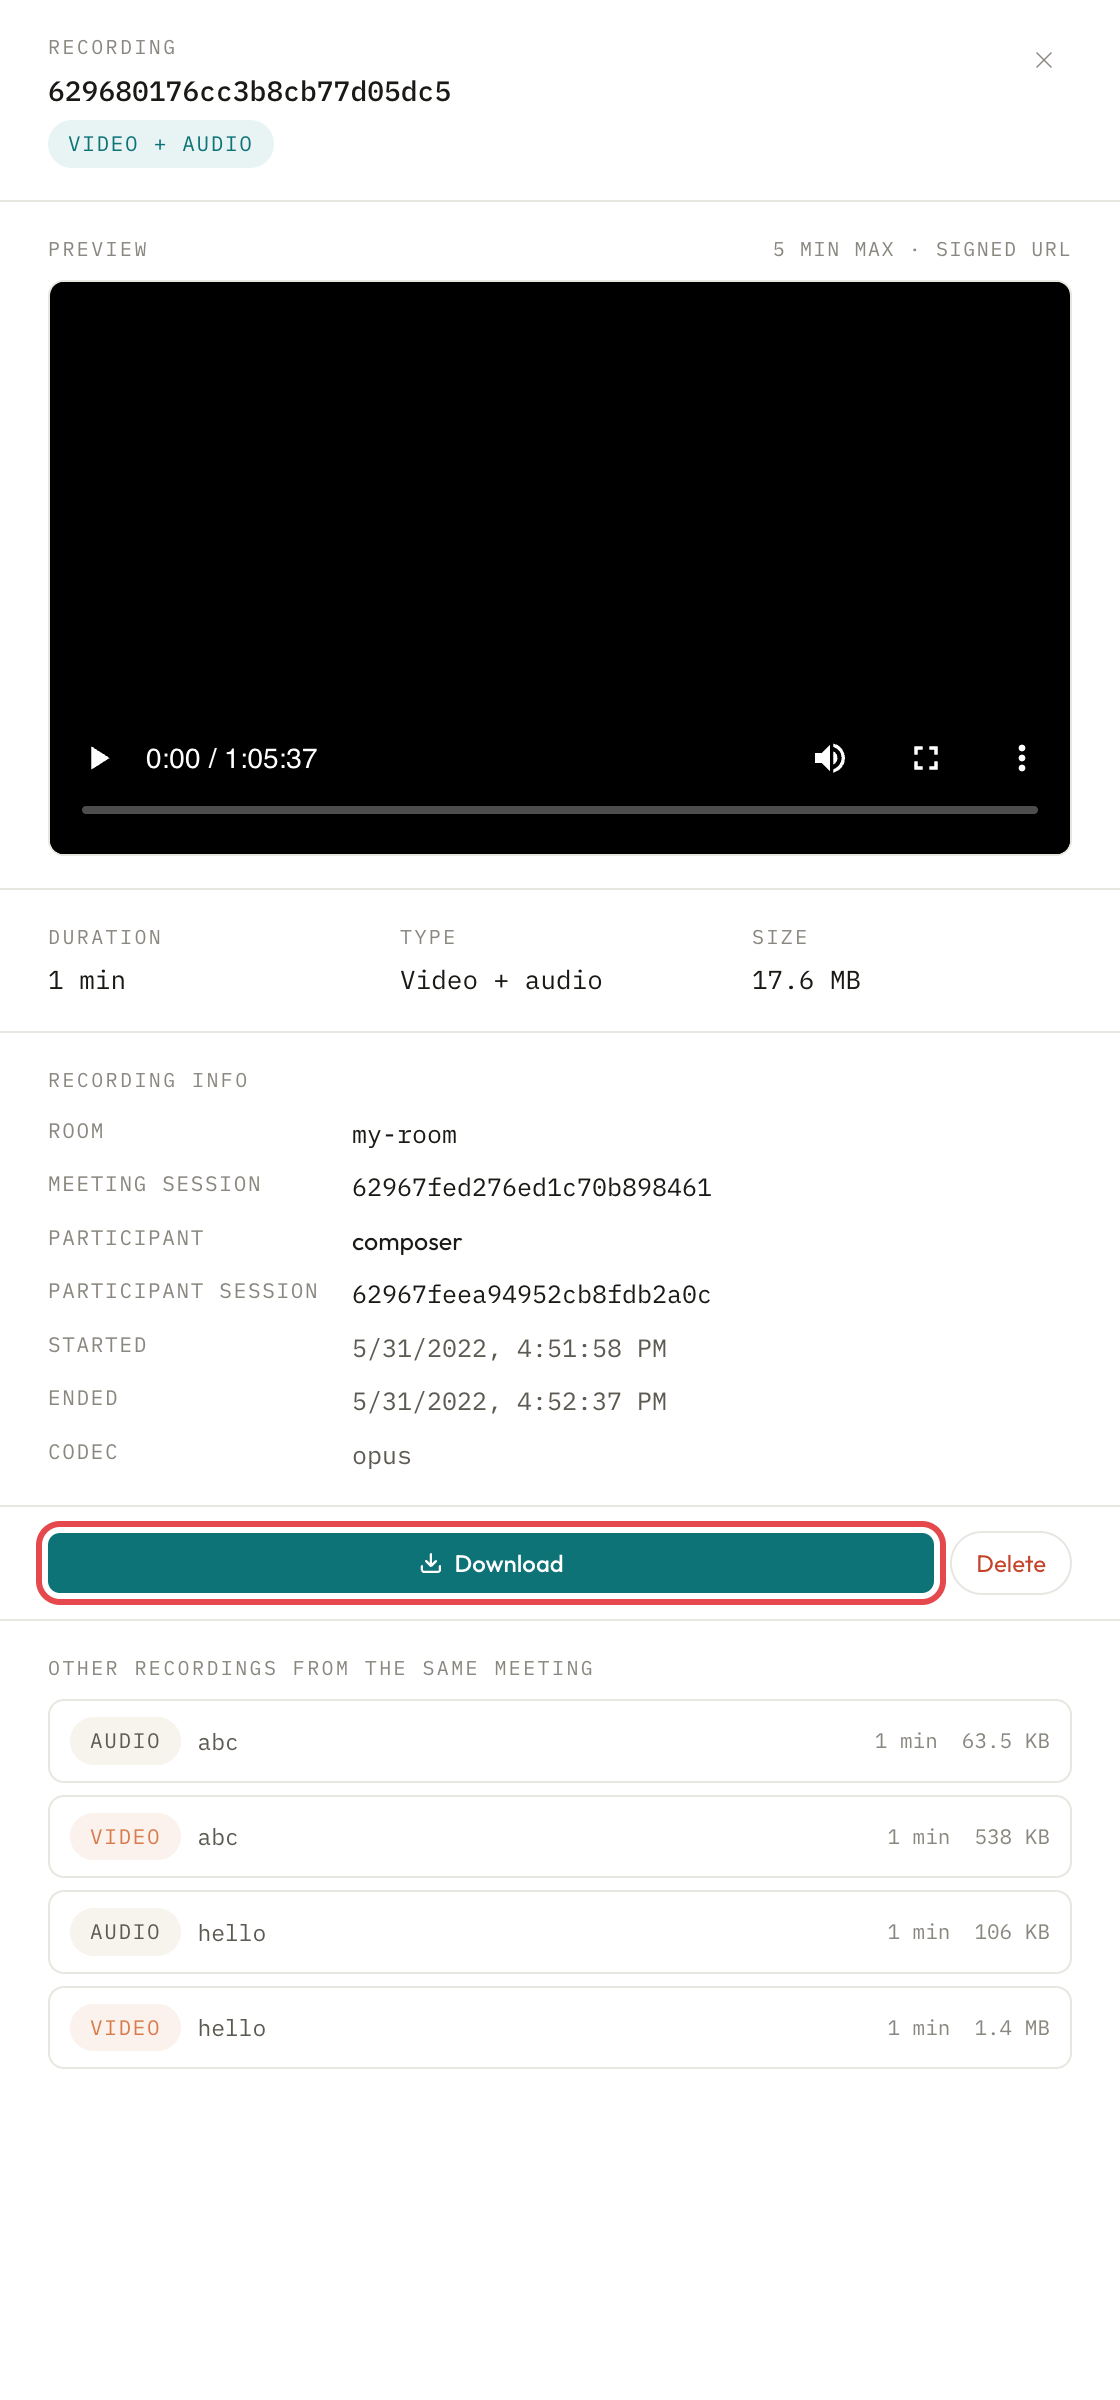Click the room name my-room
The image size is (1120, 2400).
[404, 1135]
